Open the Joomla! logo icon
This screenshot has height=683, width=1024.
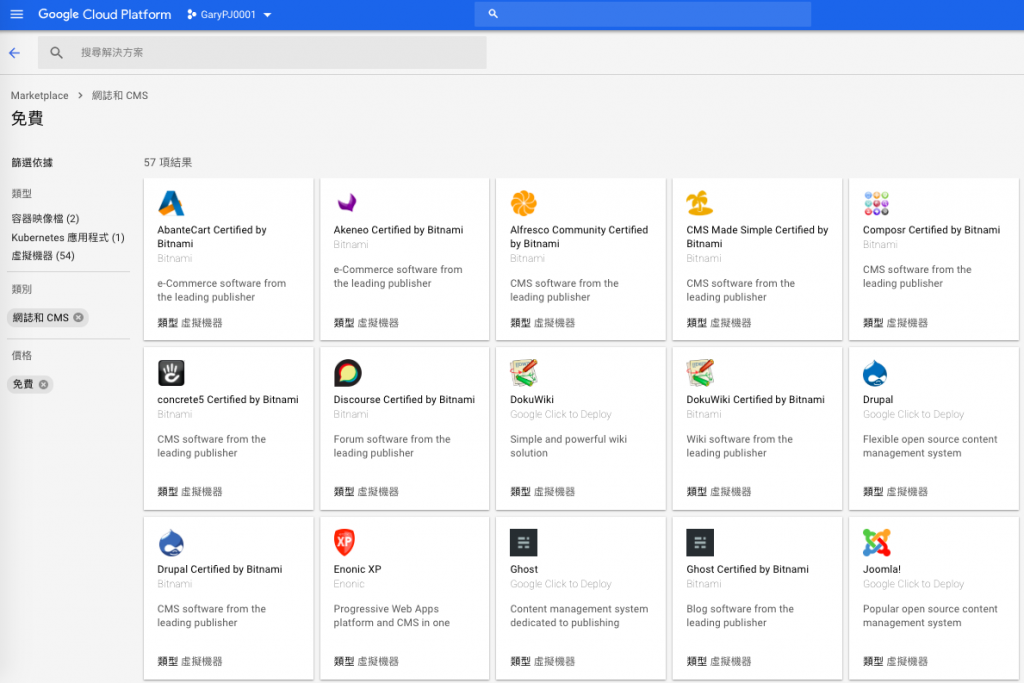pos(876,543)
